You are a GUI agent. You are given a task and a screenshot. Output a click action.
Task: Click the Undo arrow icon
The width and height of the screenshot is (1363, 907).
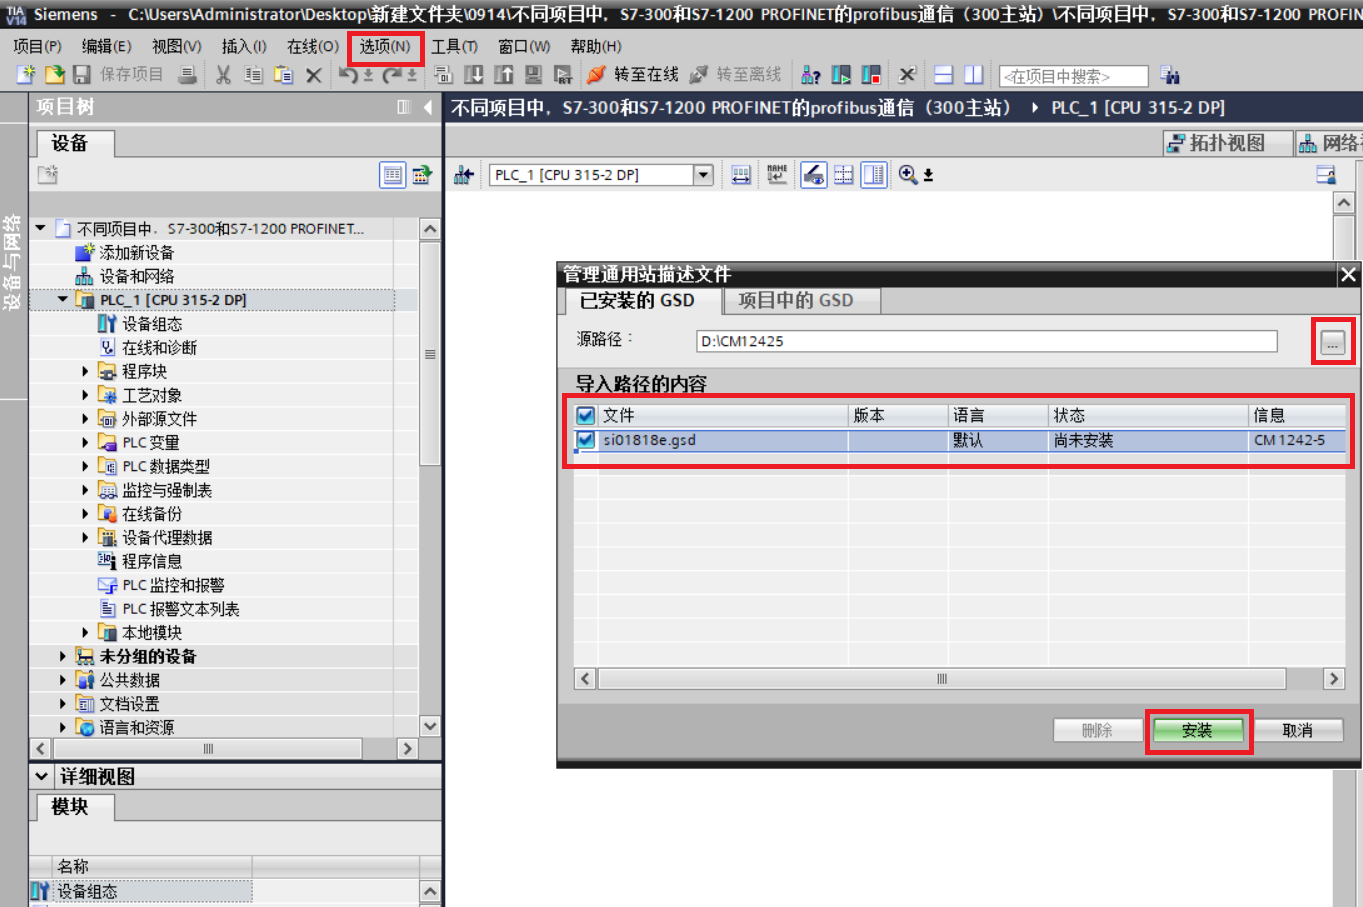click(x=348, y=75)
